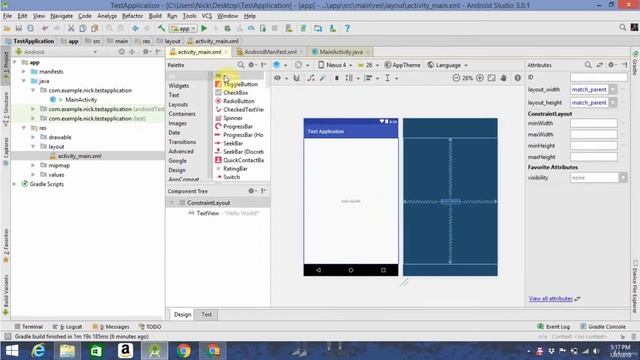Click the Search Everywhere magnifier icon
Screen dimensions: 640x360
click(622, 27)
